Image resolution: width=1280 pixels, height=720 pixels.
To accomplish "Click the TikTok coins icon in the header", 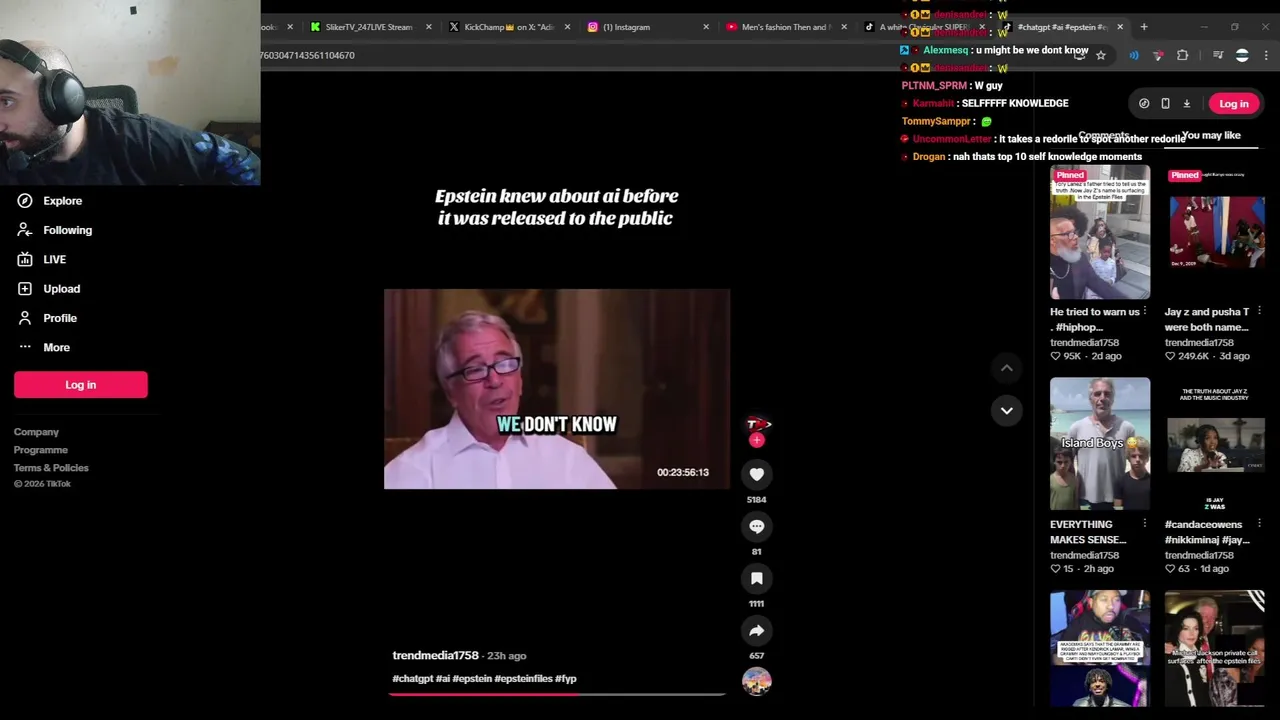I will (x=1144, y=104).
